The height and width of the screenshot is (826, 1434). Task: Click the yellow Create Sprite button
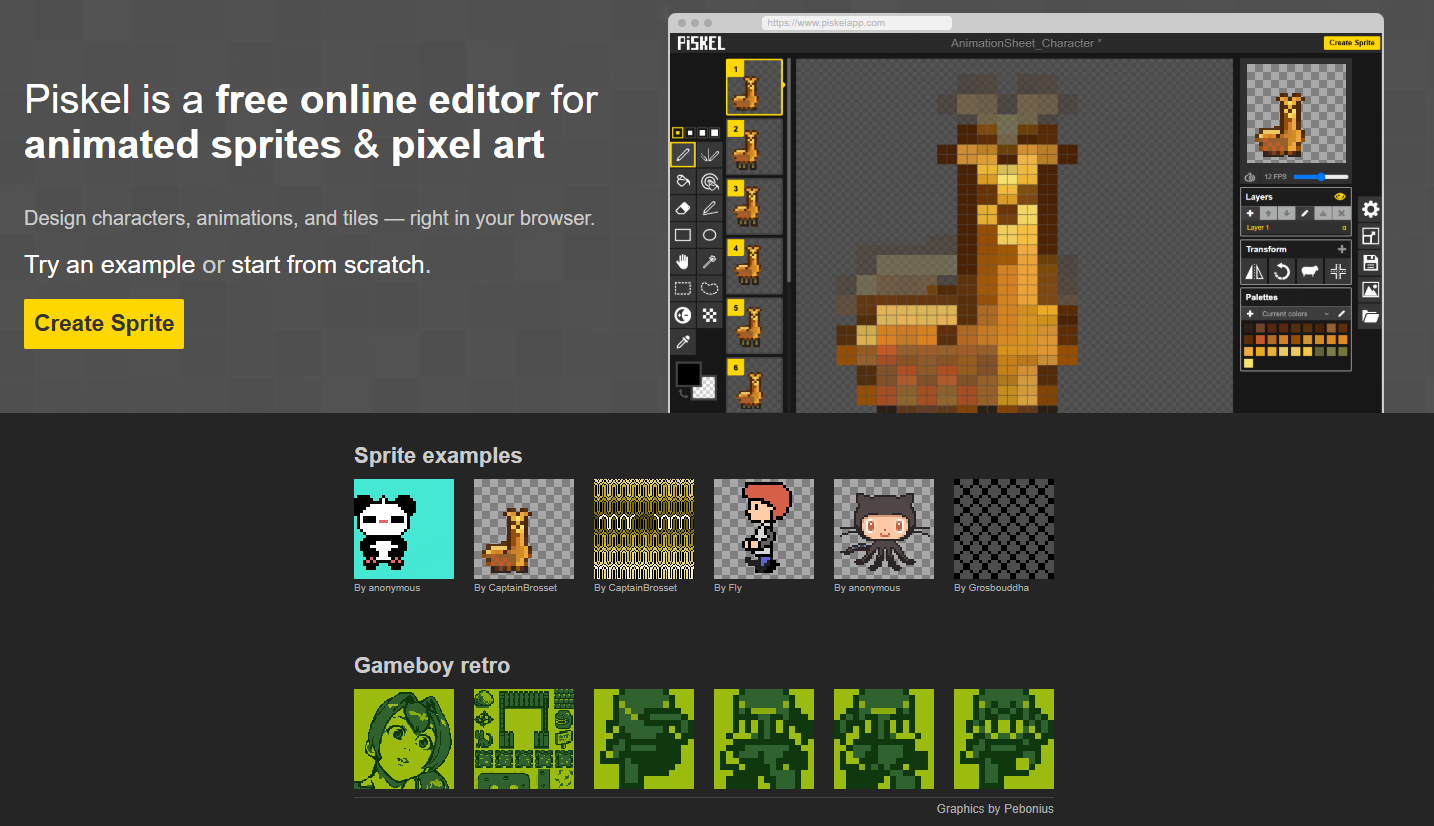pos(104,324)
